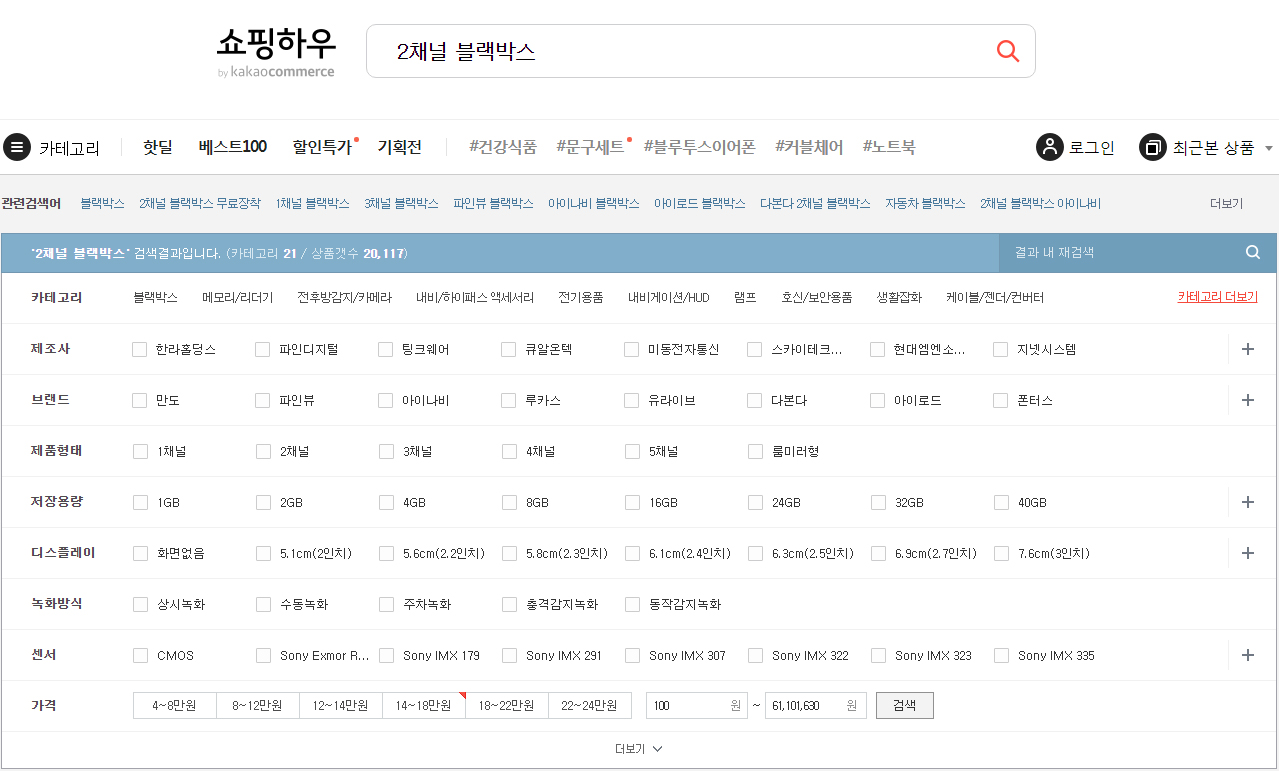Click the red magnifier search icon
This screenshot has height=771, width=1279.
pyautogui.click(x=1008, y=51)
